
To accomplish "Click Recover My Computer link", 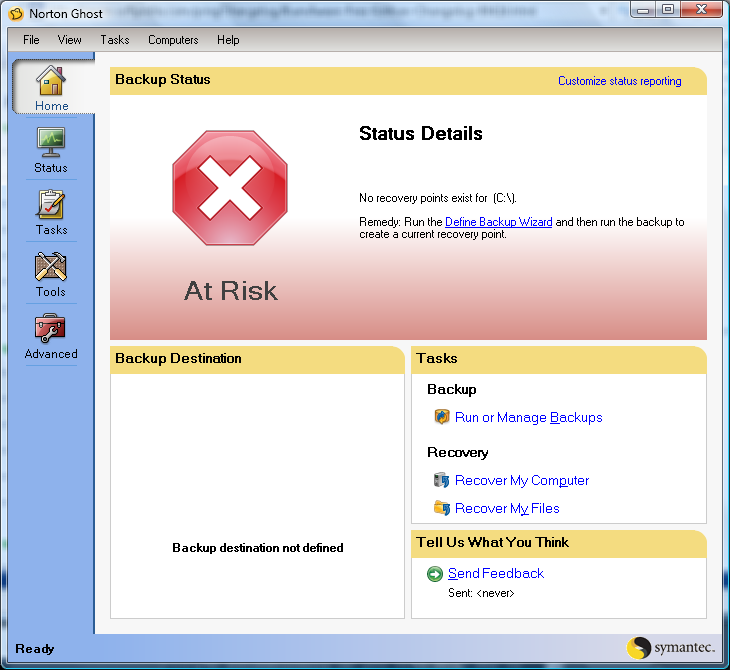I will pyautogui.click(x=522, y=481).
